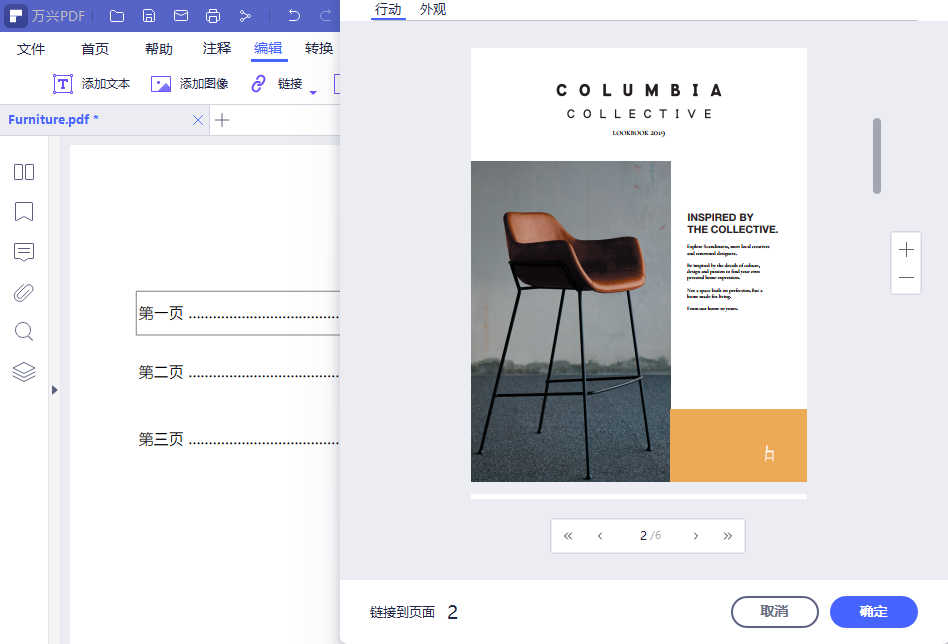Expand the left sidebar panel arrow

pos(55,389)
